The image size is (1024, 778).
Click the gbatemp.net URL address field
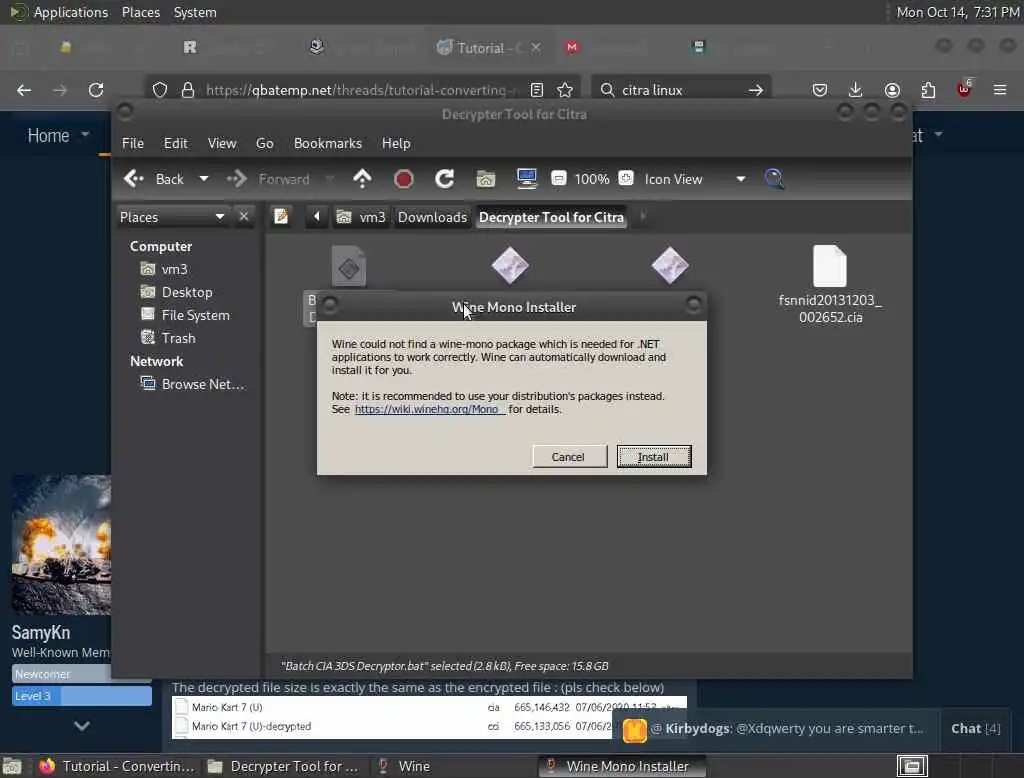pos(361,90)
